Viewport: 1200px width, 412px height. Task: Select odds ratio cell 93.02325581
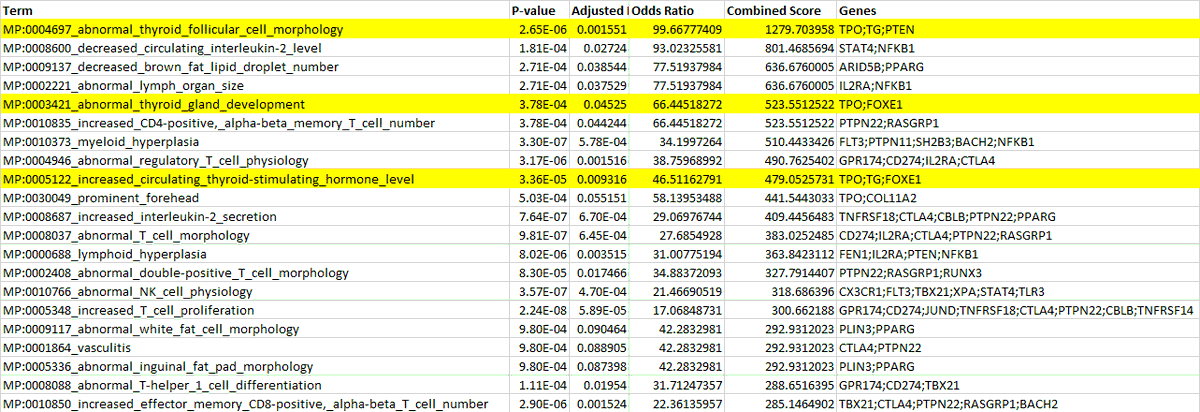[675, 48]
